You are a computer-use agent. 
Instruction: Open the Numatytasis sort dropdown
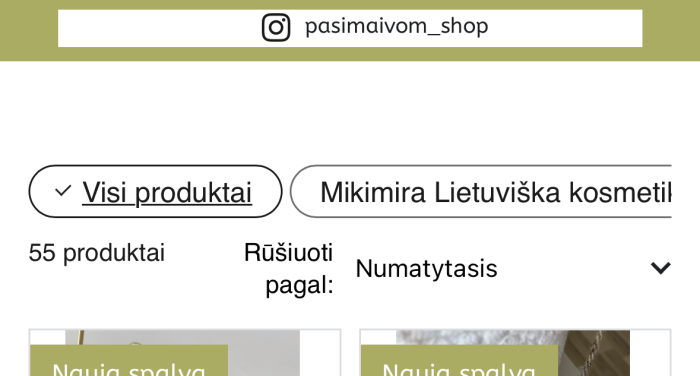pyautogui.click(x=513, y=268)
